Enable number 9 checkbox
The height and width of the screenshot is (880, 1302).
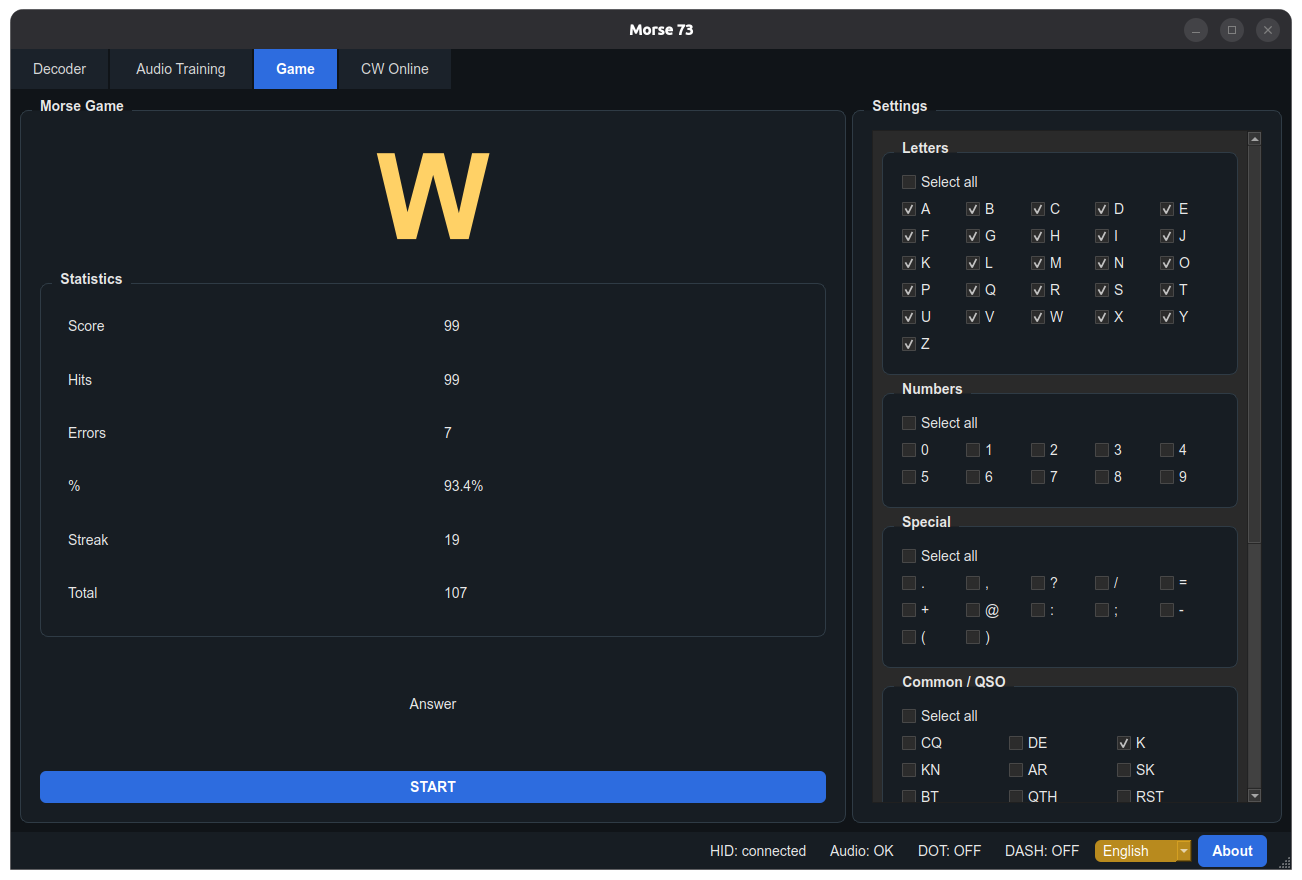[1167, 477]
